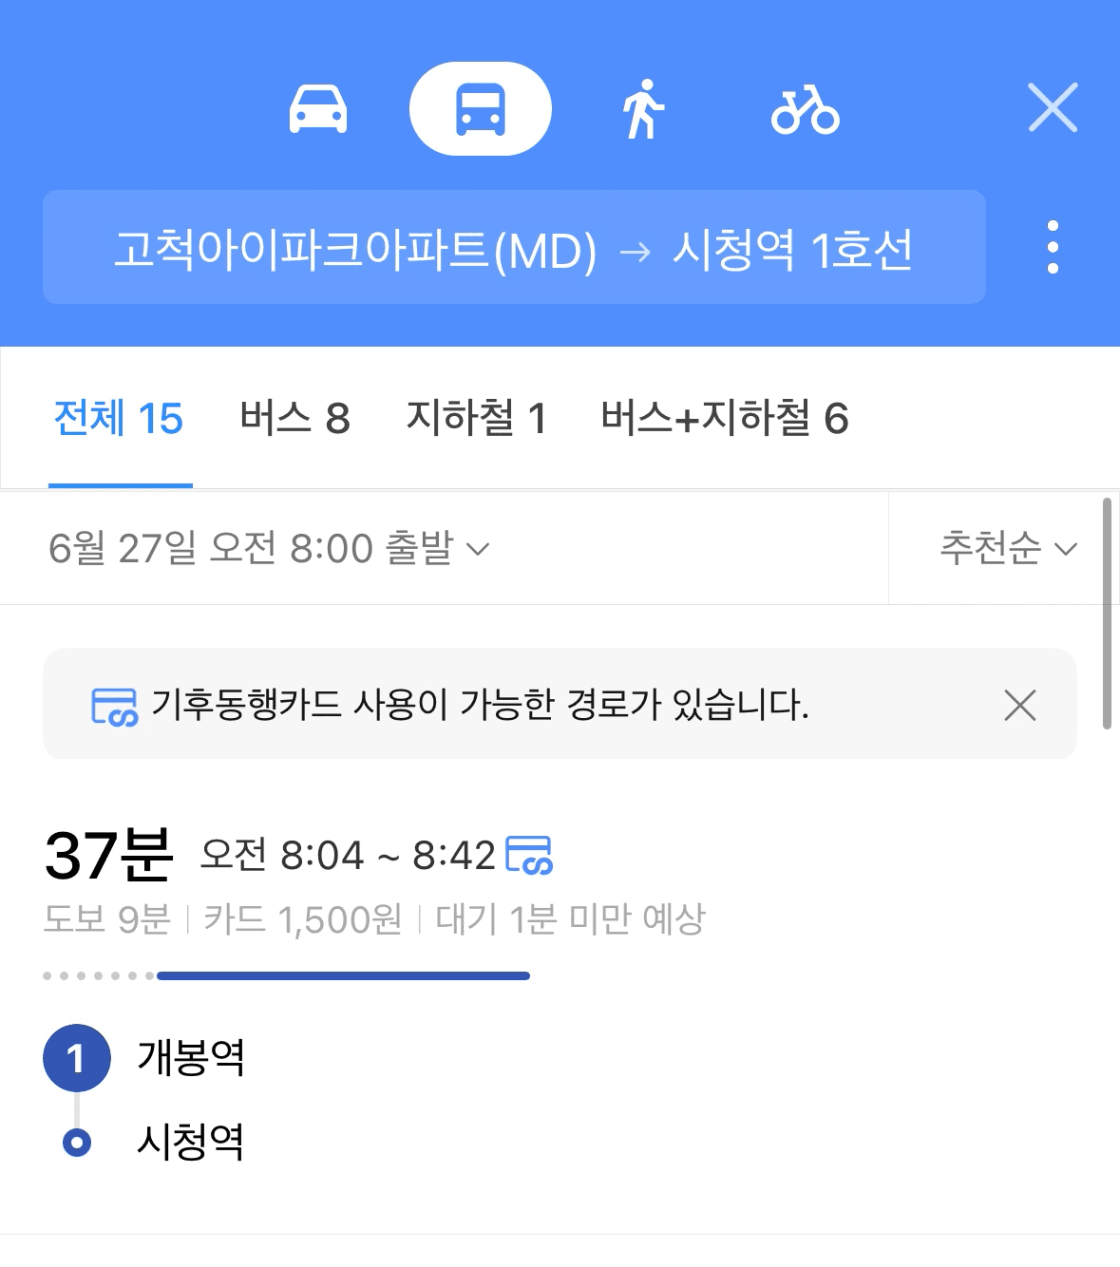Close the directions panel with X
1120x1267 pixels.
pos(1053,108)
